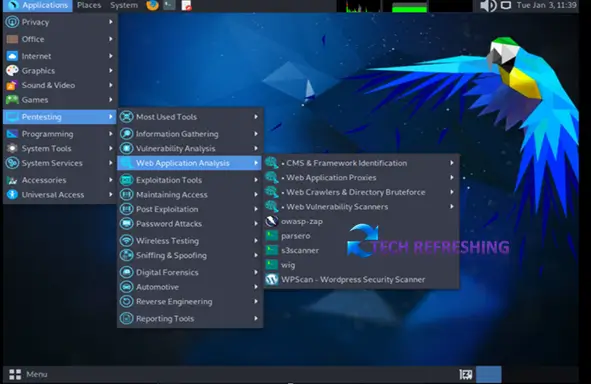The height and width of the screenshot is (384, 591).
Task: Expand the Office submenu arrow
Action: (x=111, y=39)
